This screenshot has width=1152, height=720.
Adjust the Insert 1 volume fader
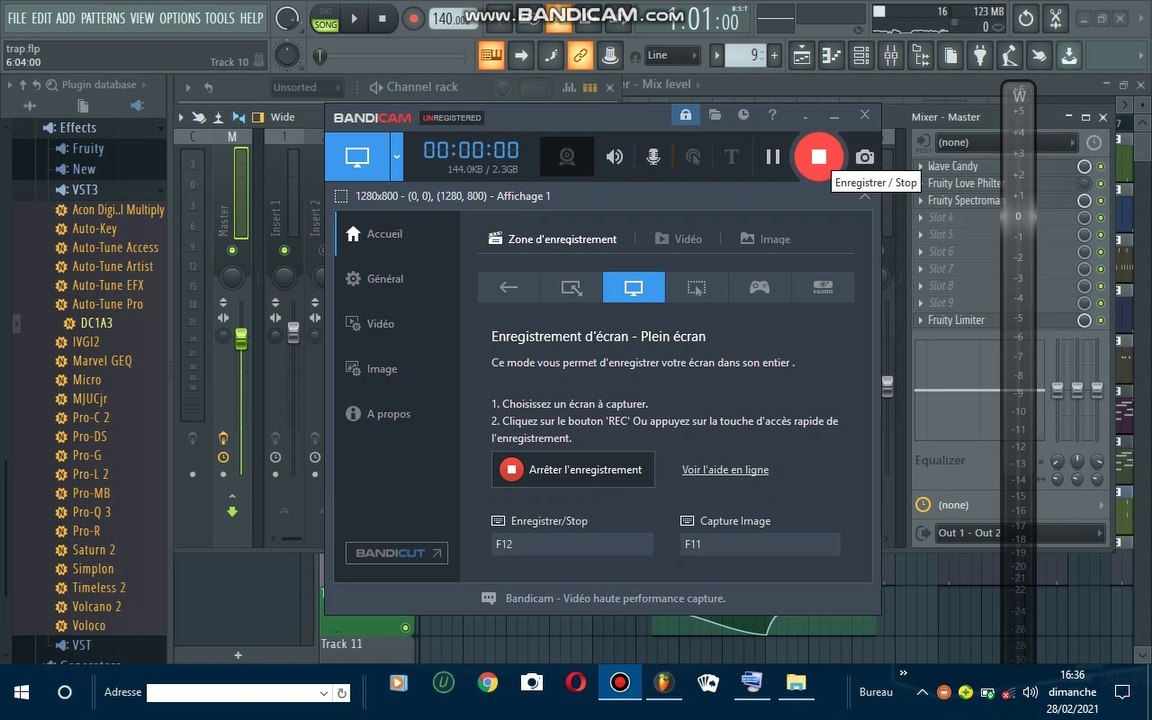click(x=293, y=333)
